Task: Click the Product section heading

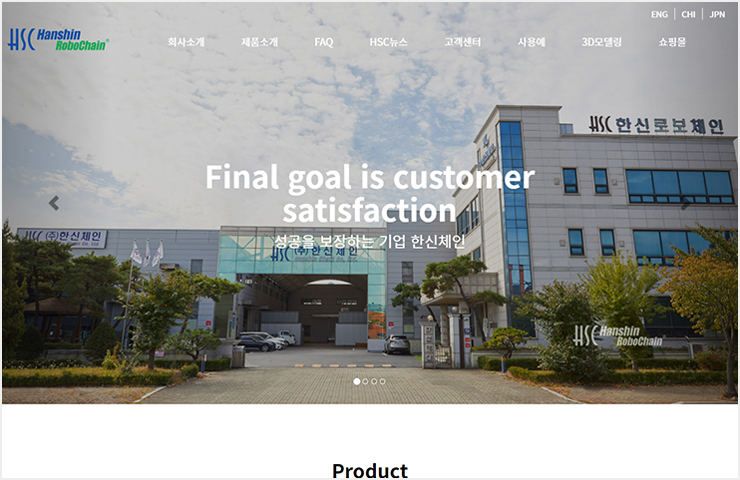Action: tap(370, 471)
